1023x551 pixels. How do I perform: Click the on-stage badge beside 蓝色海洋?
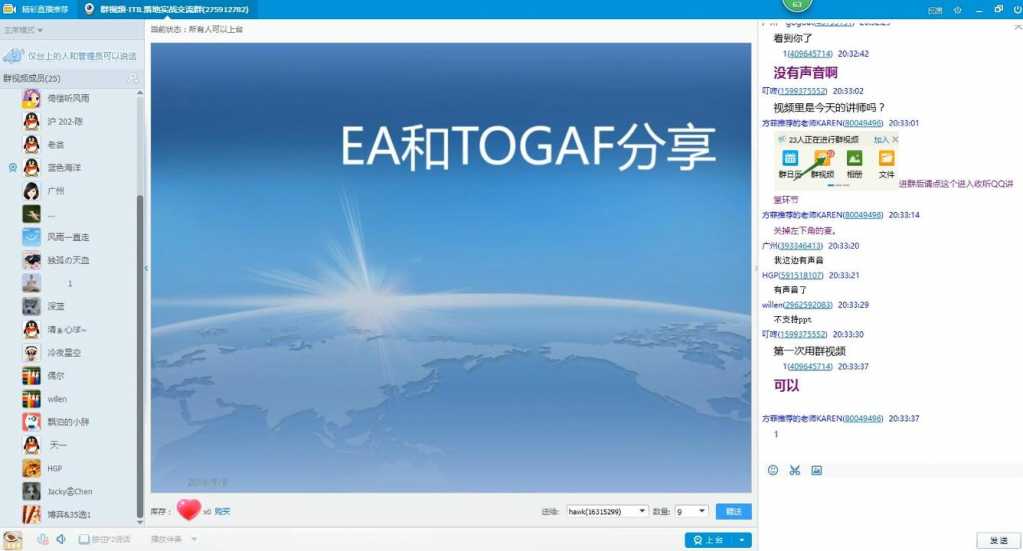tap(12, 168)
